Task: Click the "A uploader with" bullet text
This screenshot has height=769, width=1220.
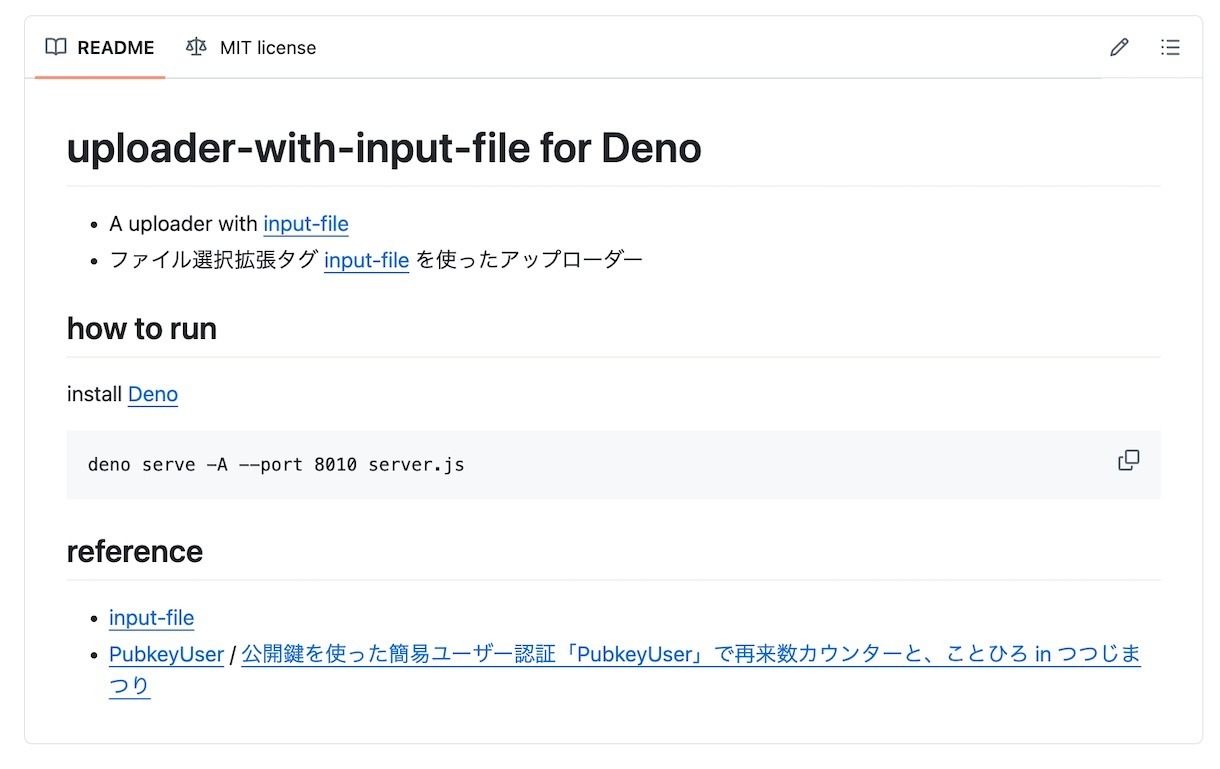Action: tap(183, 224)
